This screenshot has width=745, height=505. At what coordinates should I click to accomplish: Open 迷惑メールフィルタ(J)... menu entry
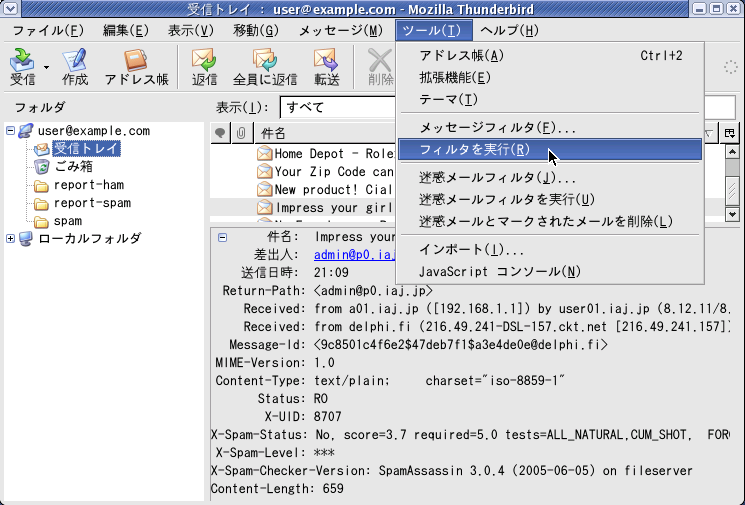click(x=550, y=178)
